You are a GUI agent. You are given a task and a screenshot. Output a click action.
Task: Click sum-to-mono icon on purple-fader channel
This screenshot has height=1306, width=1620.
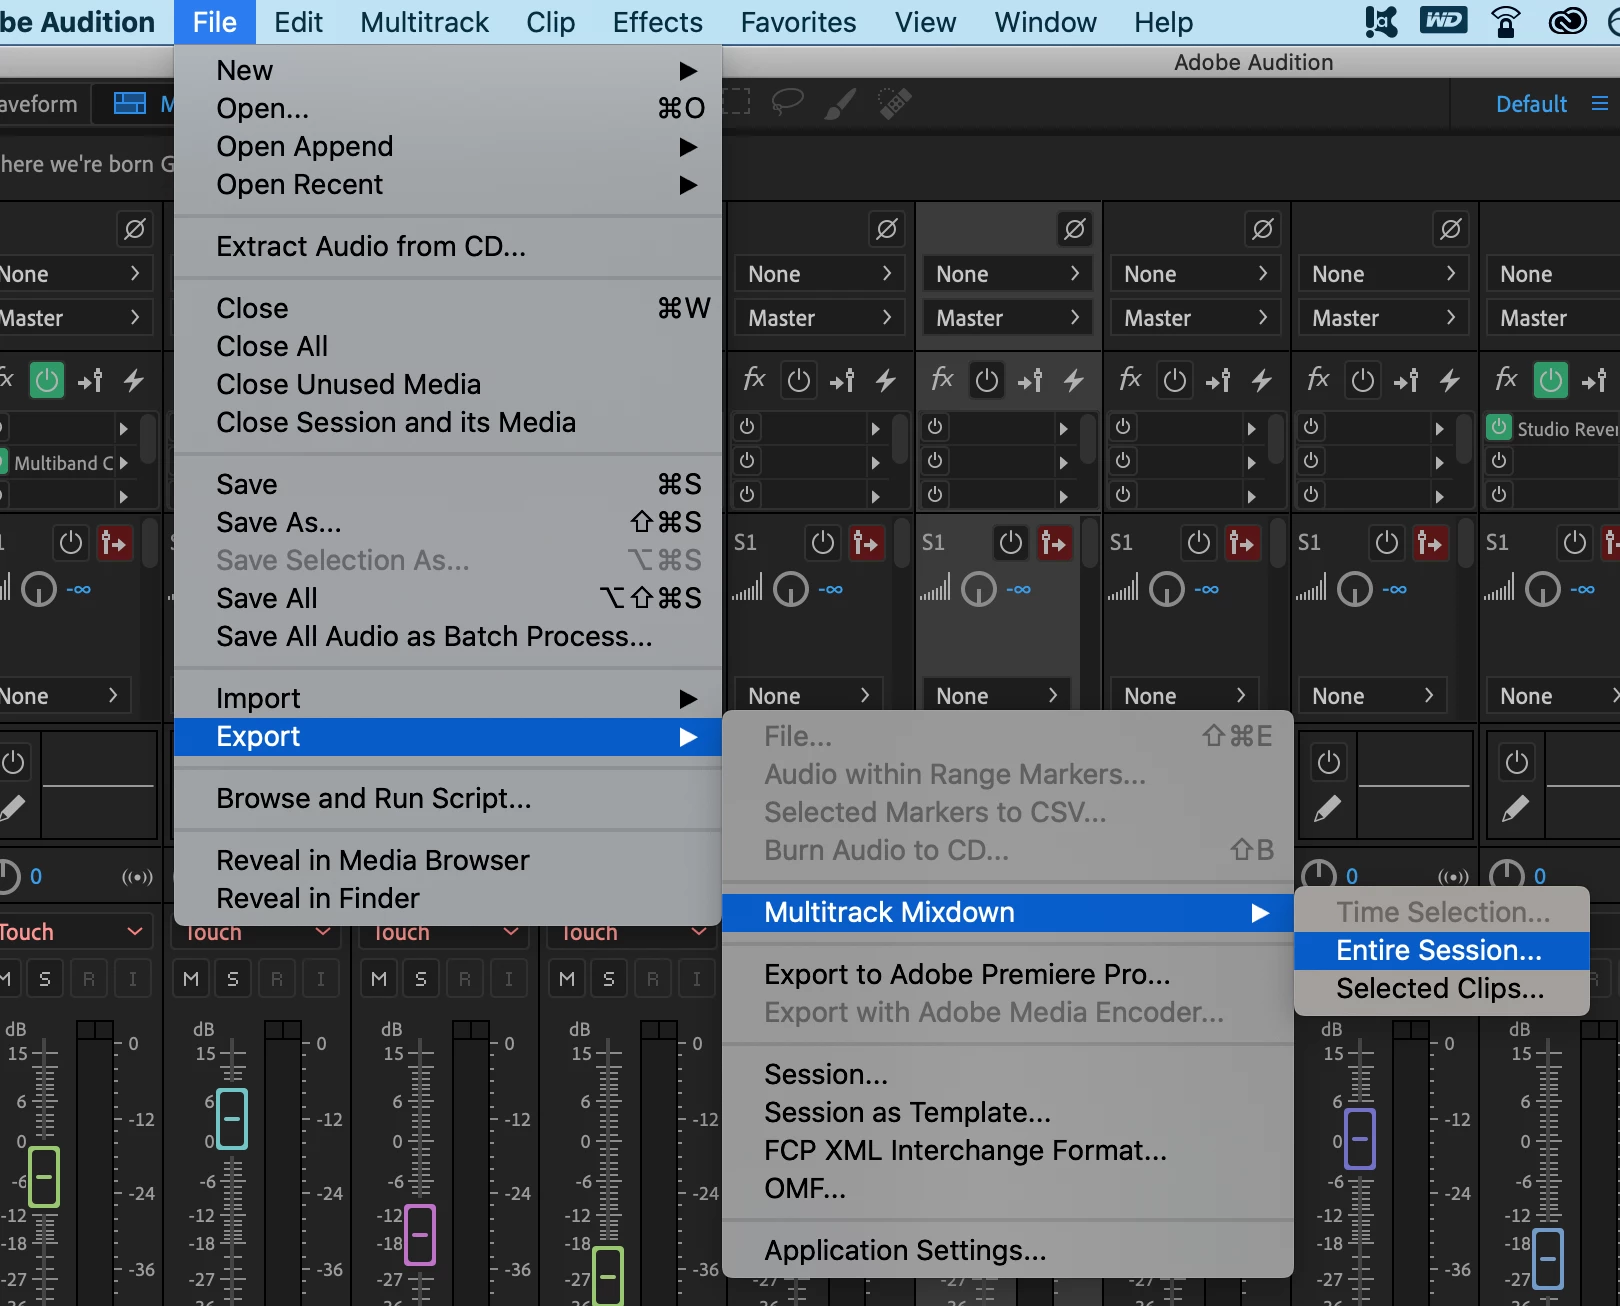[x=1452, y=877]
